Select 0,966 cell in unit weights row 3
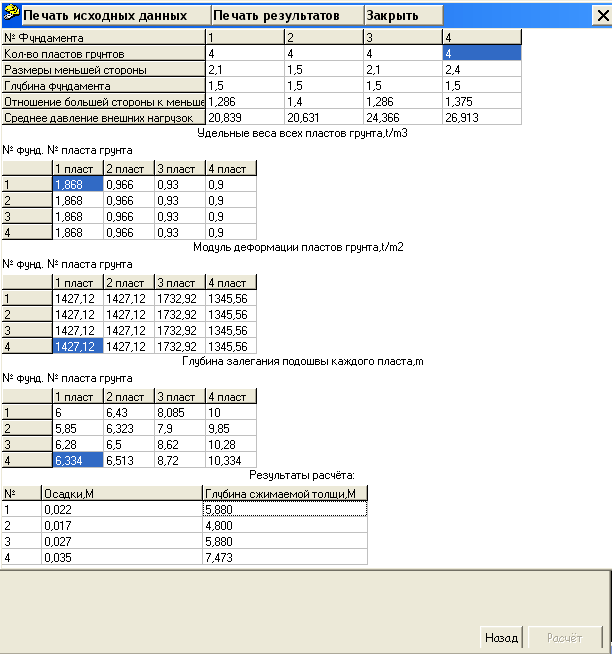Screen dimensions: 612x654 tap(129, 216)
